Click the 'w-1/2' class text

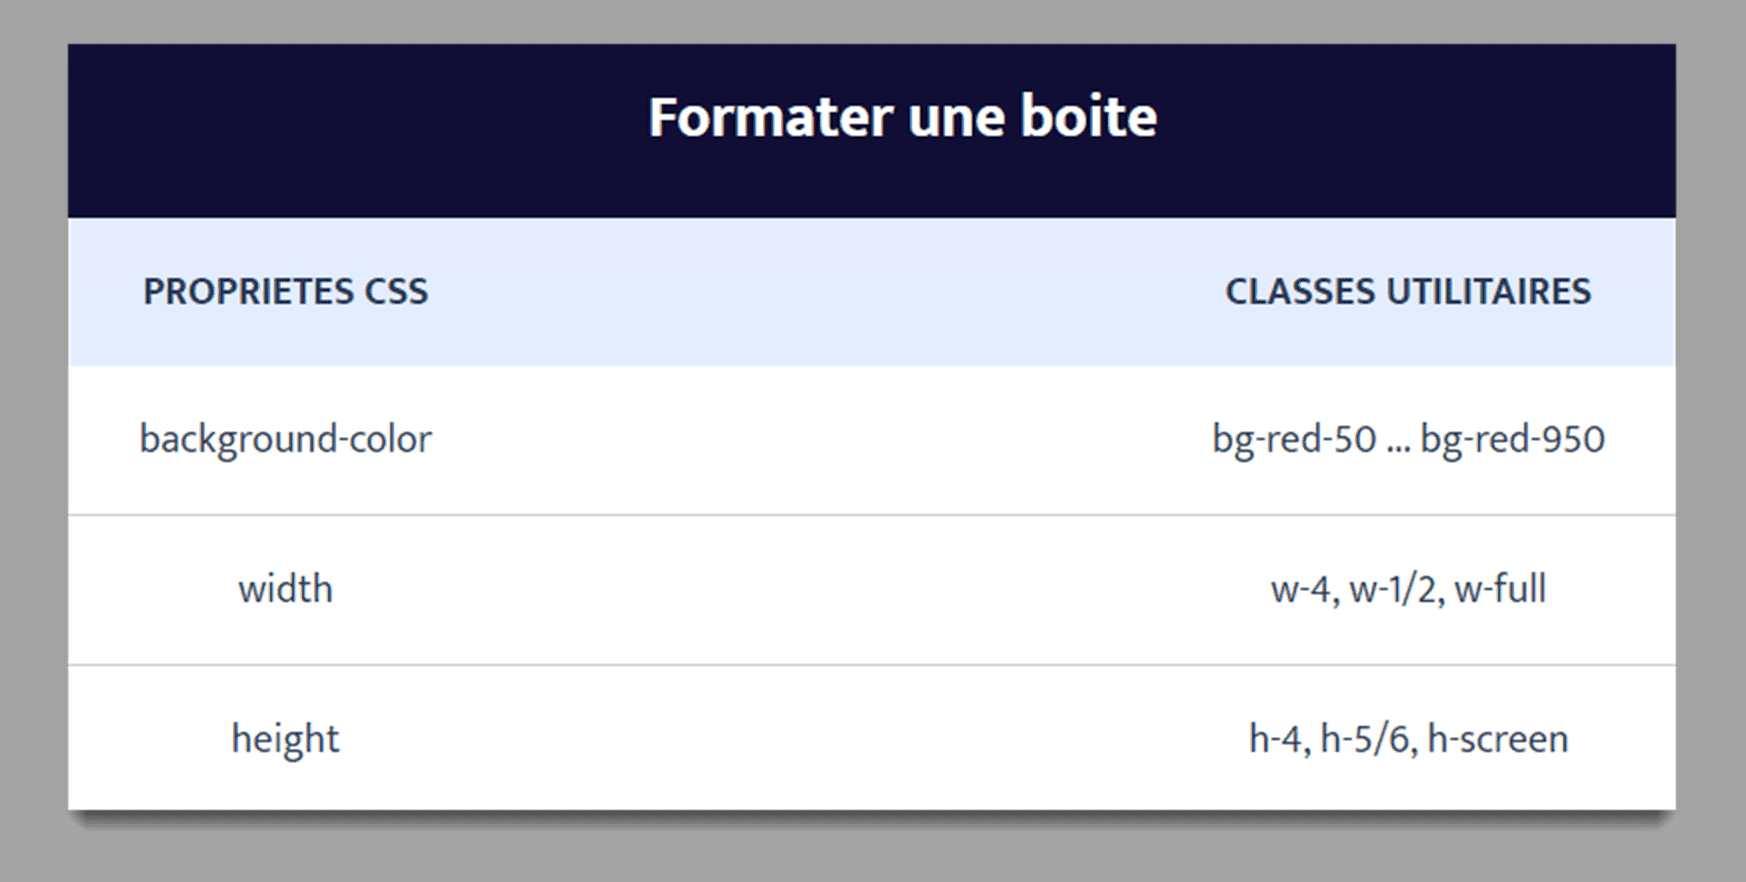[1394, 589]
